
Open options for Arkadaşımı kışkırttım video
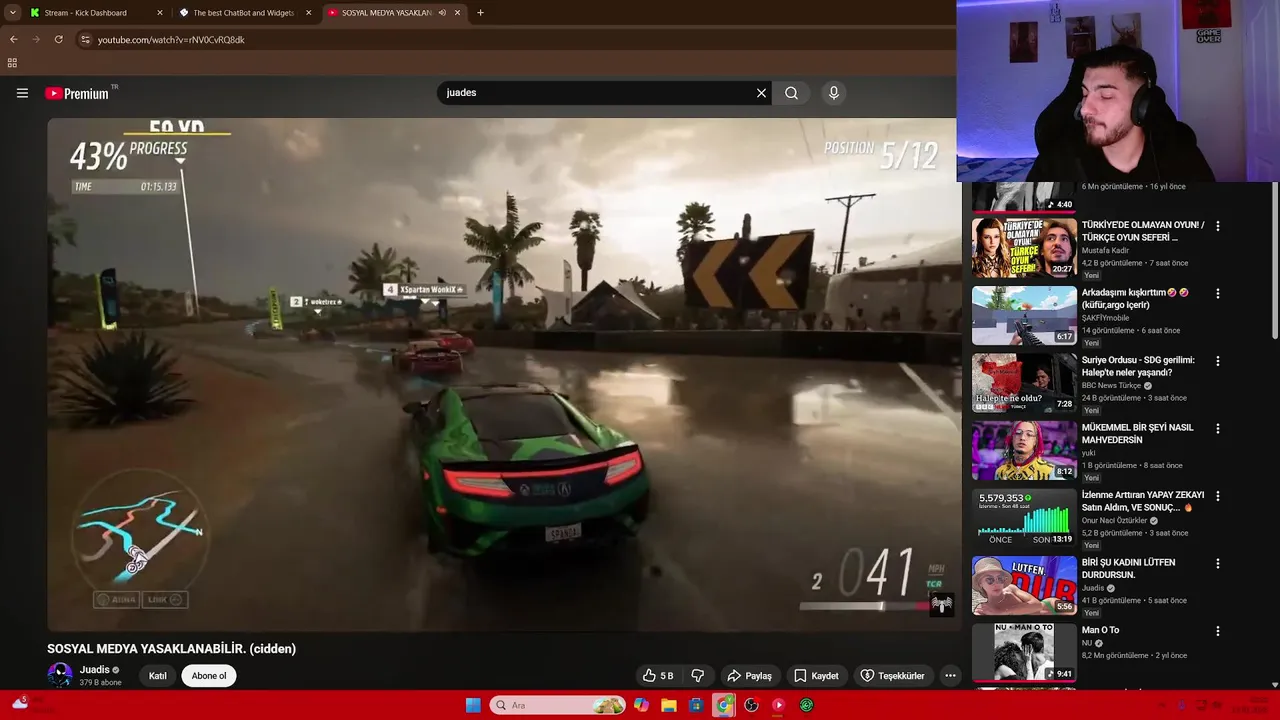pyautogui.click(x=1217, y=294)
